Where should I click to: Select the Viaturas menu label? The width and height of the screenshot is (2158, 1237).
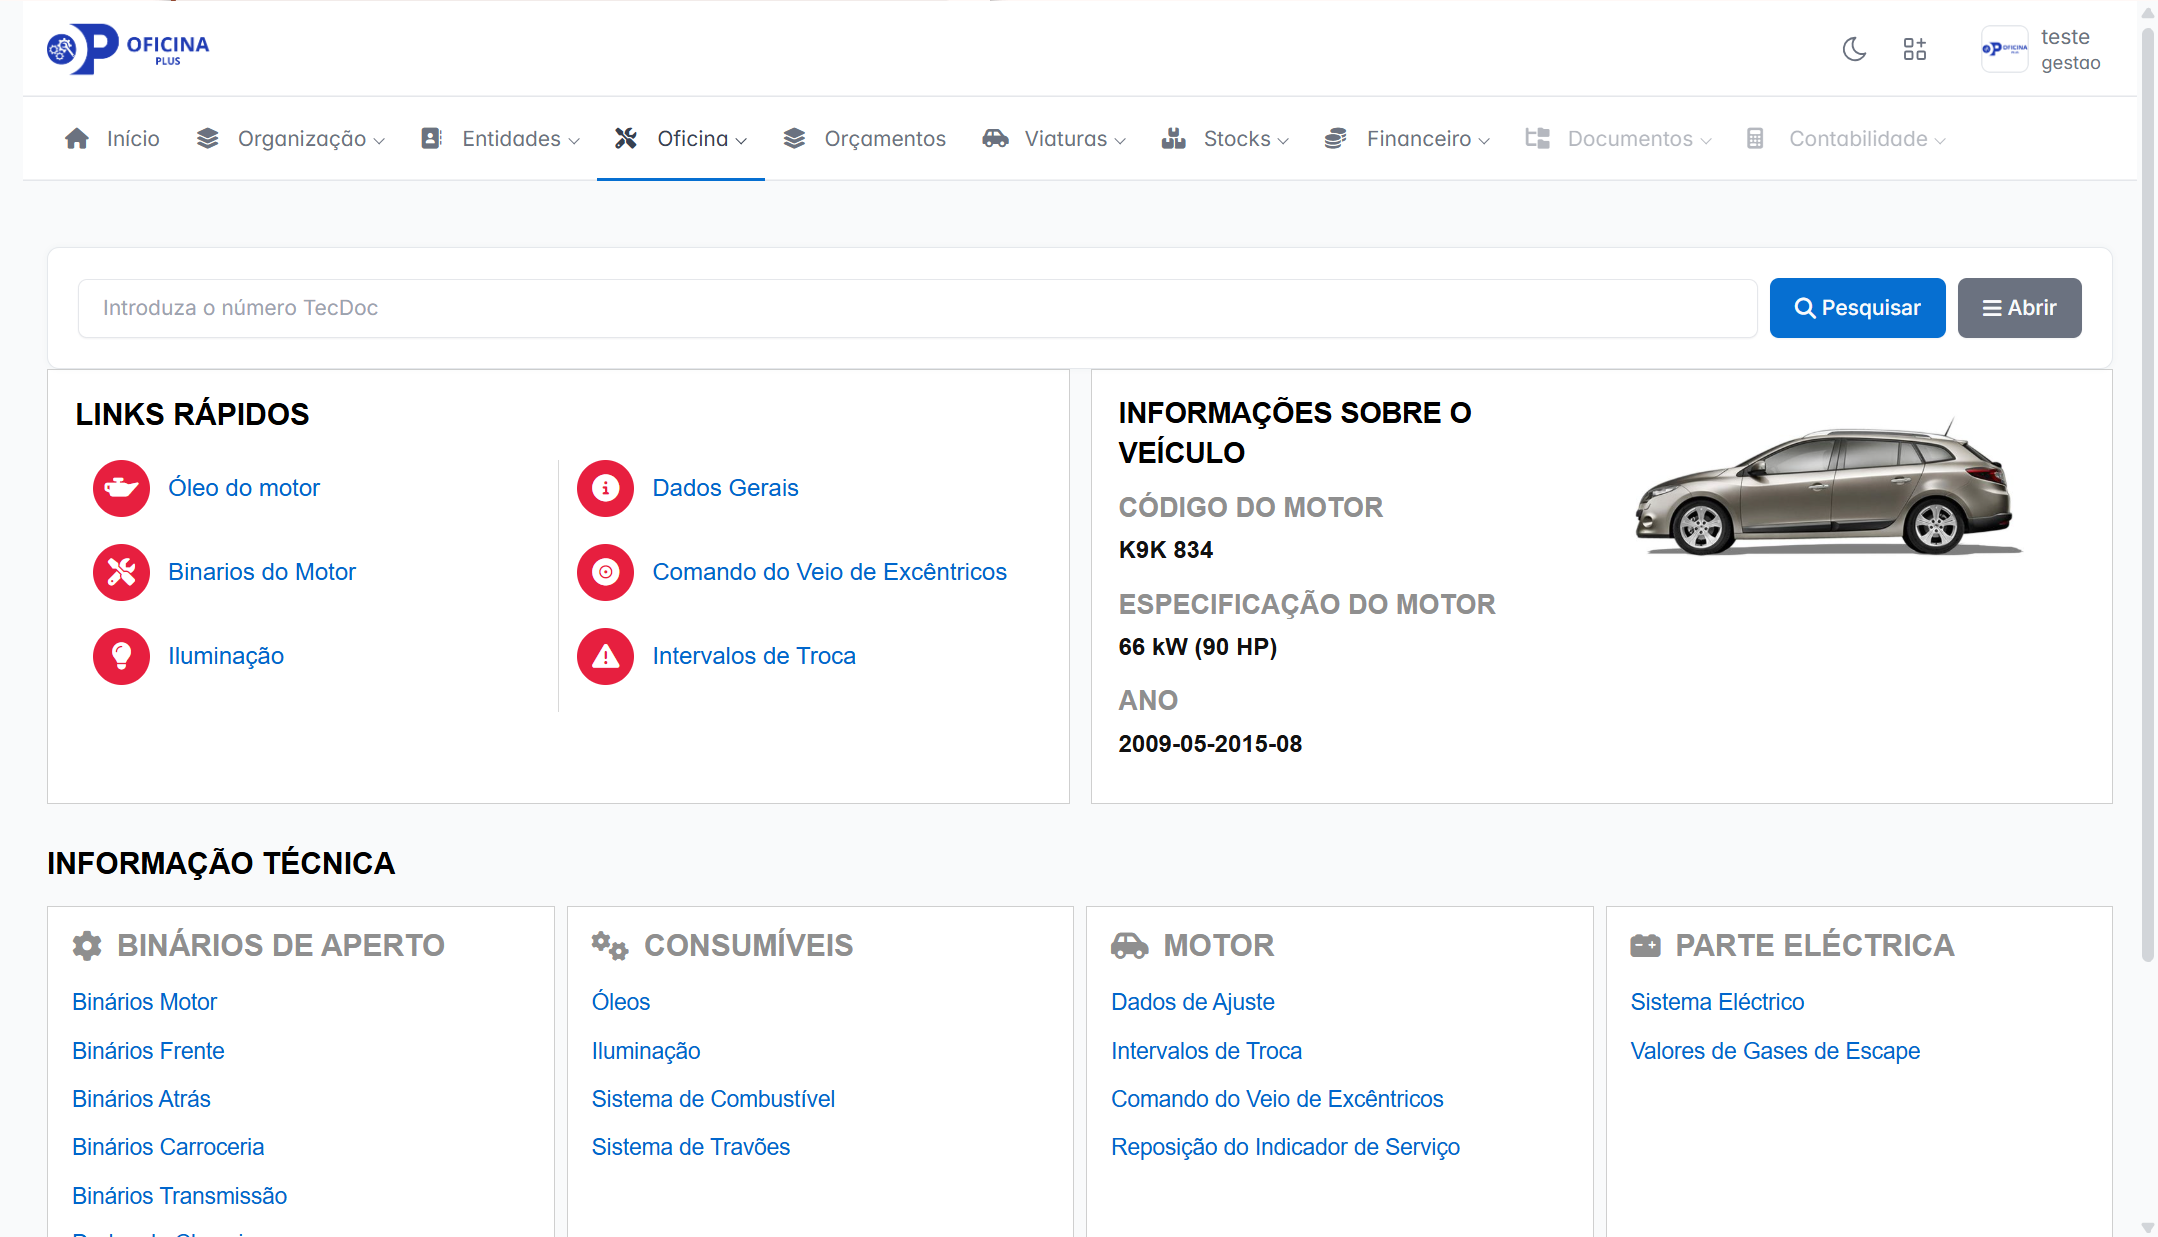[x=1066, y=139]
